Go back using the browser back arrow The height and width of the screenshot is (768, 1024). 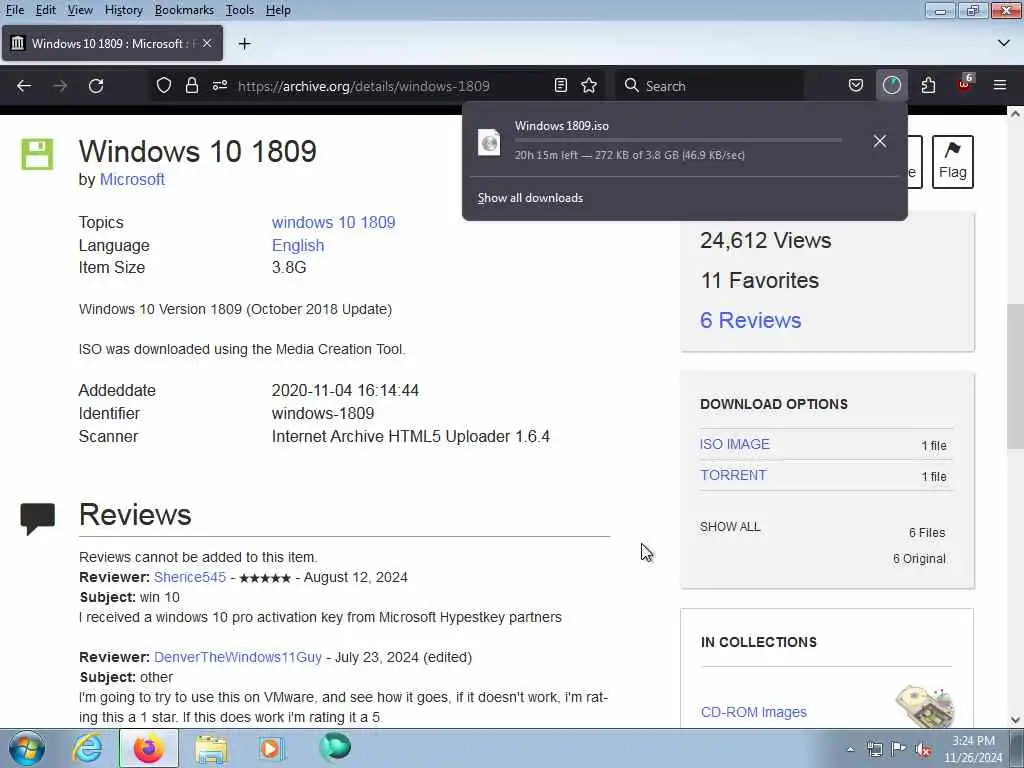tap(24, 86)
